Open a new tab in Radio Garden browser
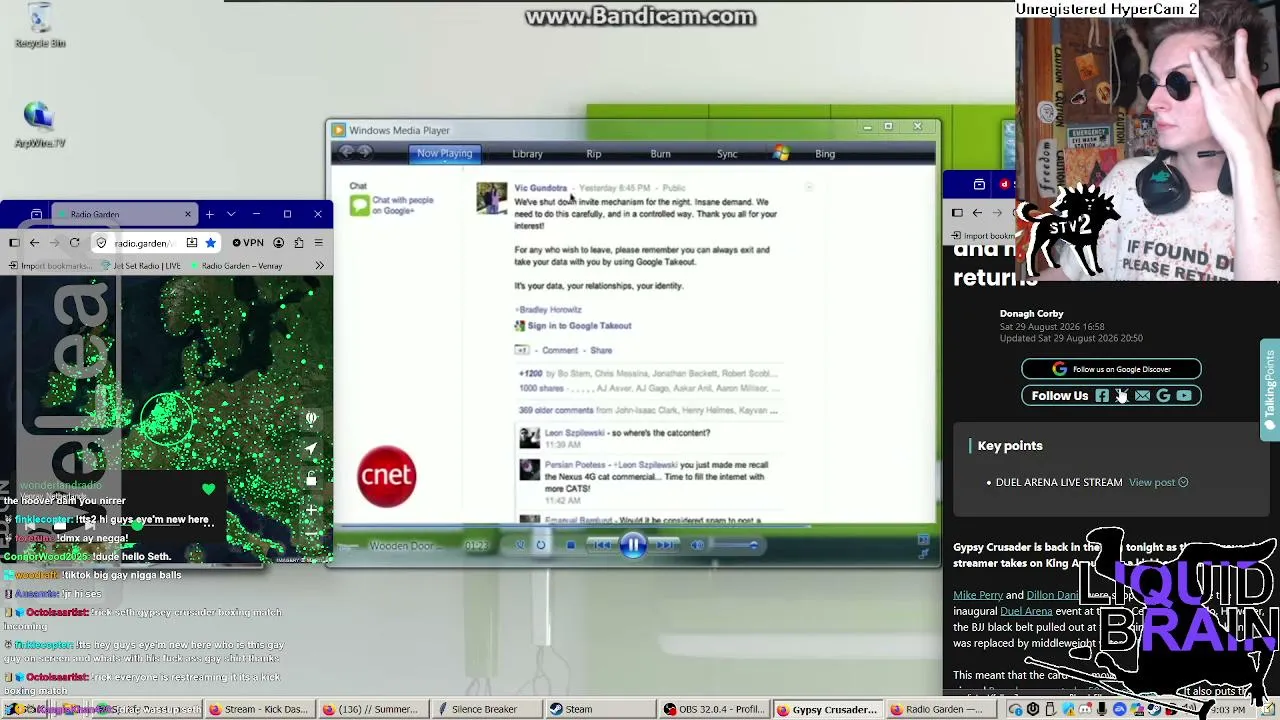The height and width of the screenshot is (720, 1280). pyautogui.click(x=209, y=214)
